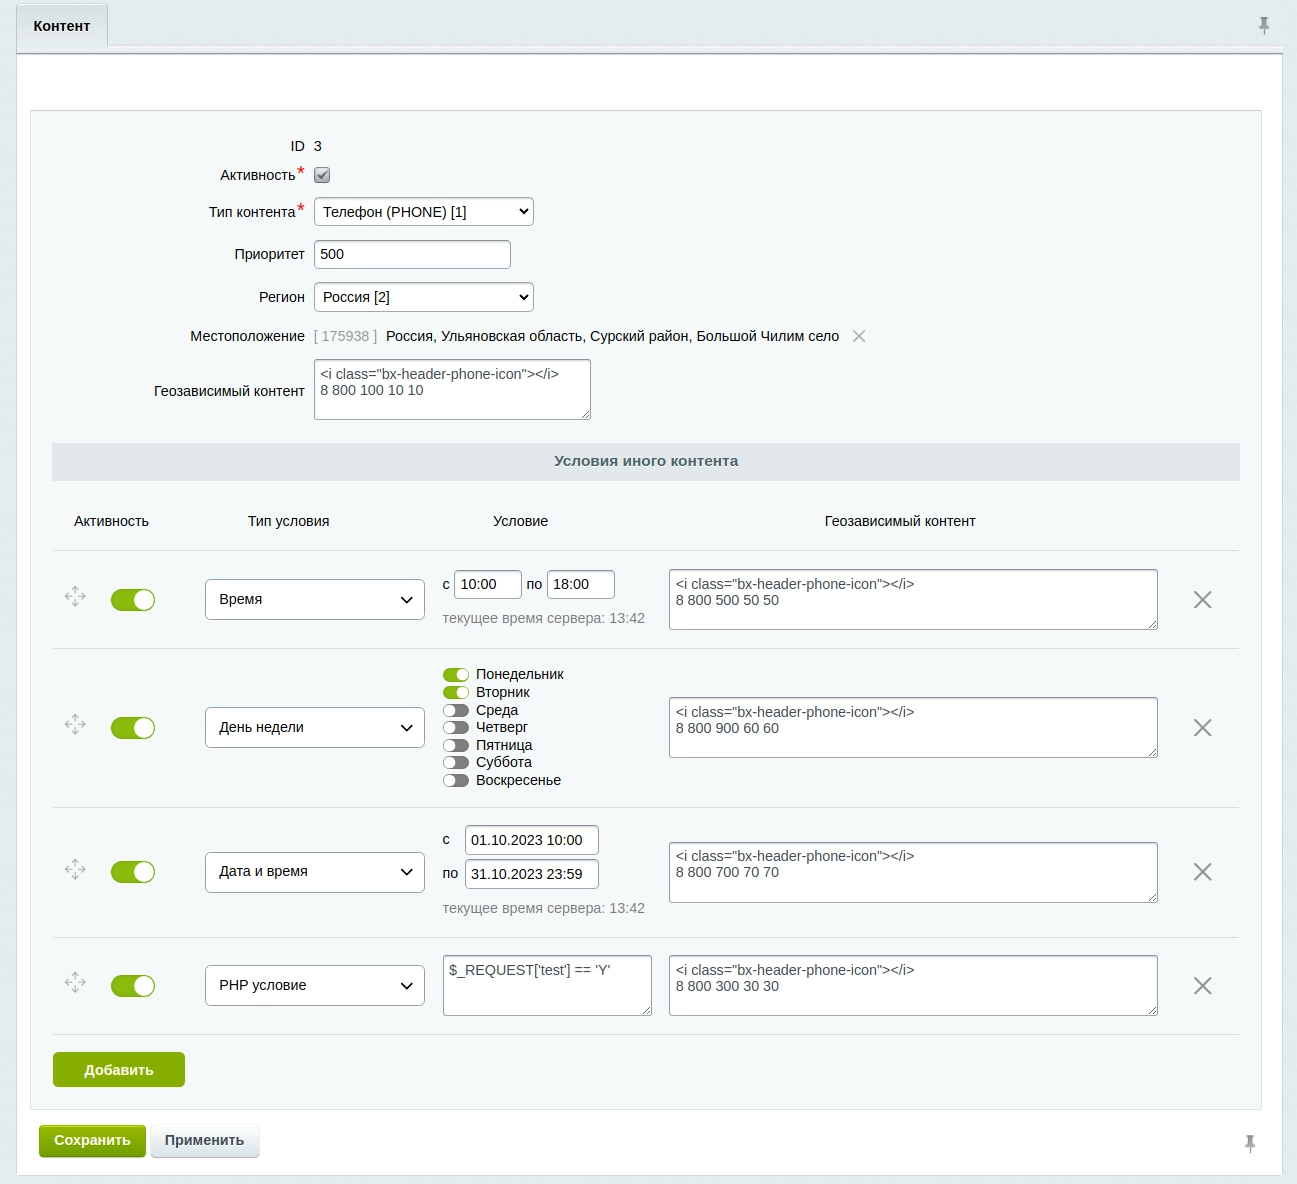Click the drag handle of the Время row
This screenshot has height=1184, width=1297.
point(75,597)
